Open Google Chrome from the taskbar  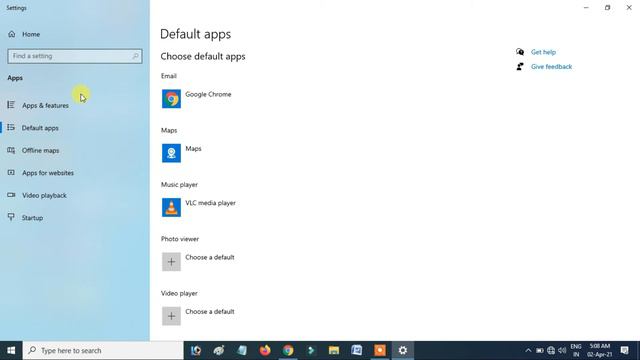(x=288, y=350)
